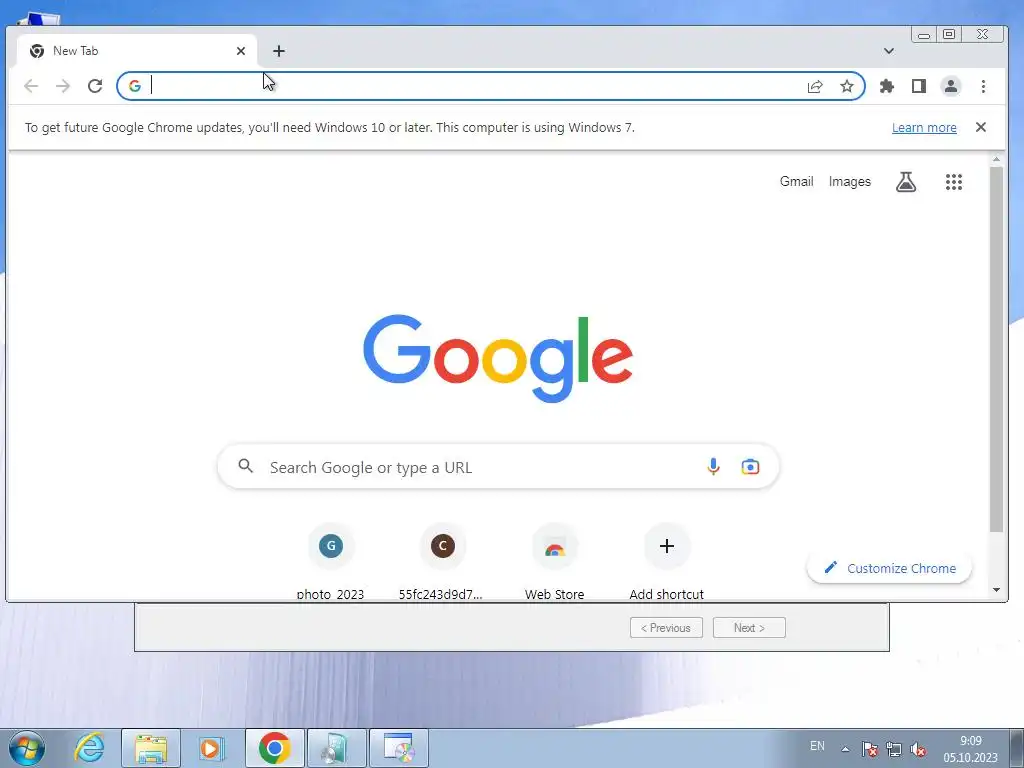This screenshot has width=1024, height=768.
Task: Click the Google search box
Action: tap(498, 466)
